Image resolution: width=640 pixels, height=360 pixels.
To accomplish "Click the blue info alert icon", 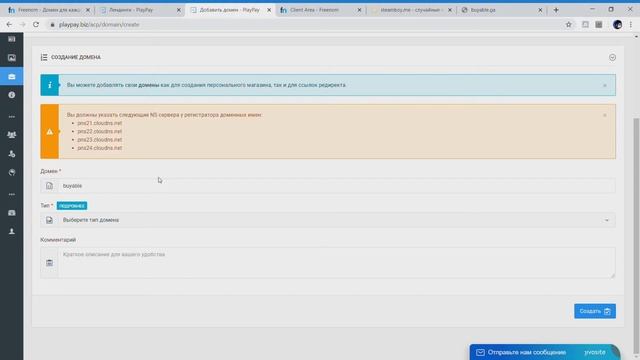I will (x=49, y=85).
